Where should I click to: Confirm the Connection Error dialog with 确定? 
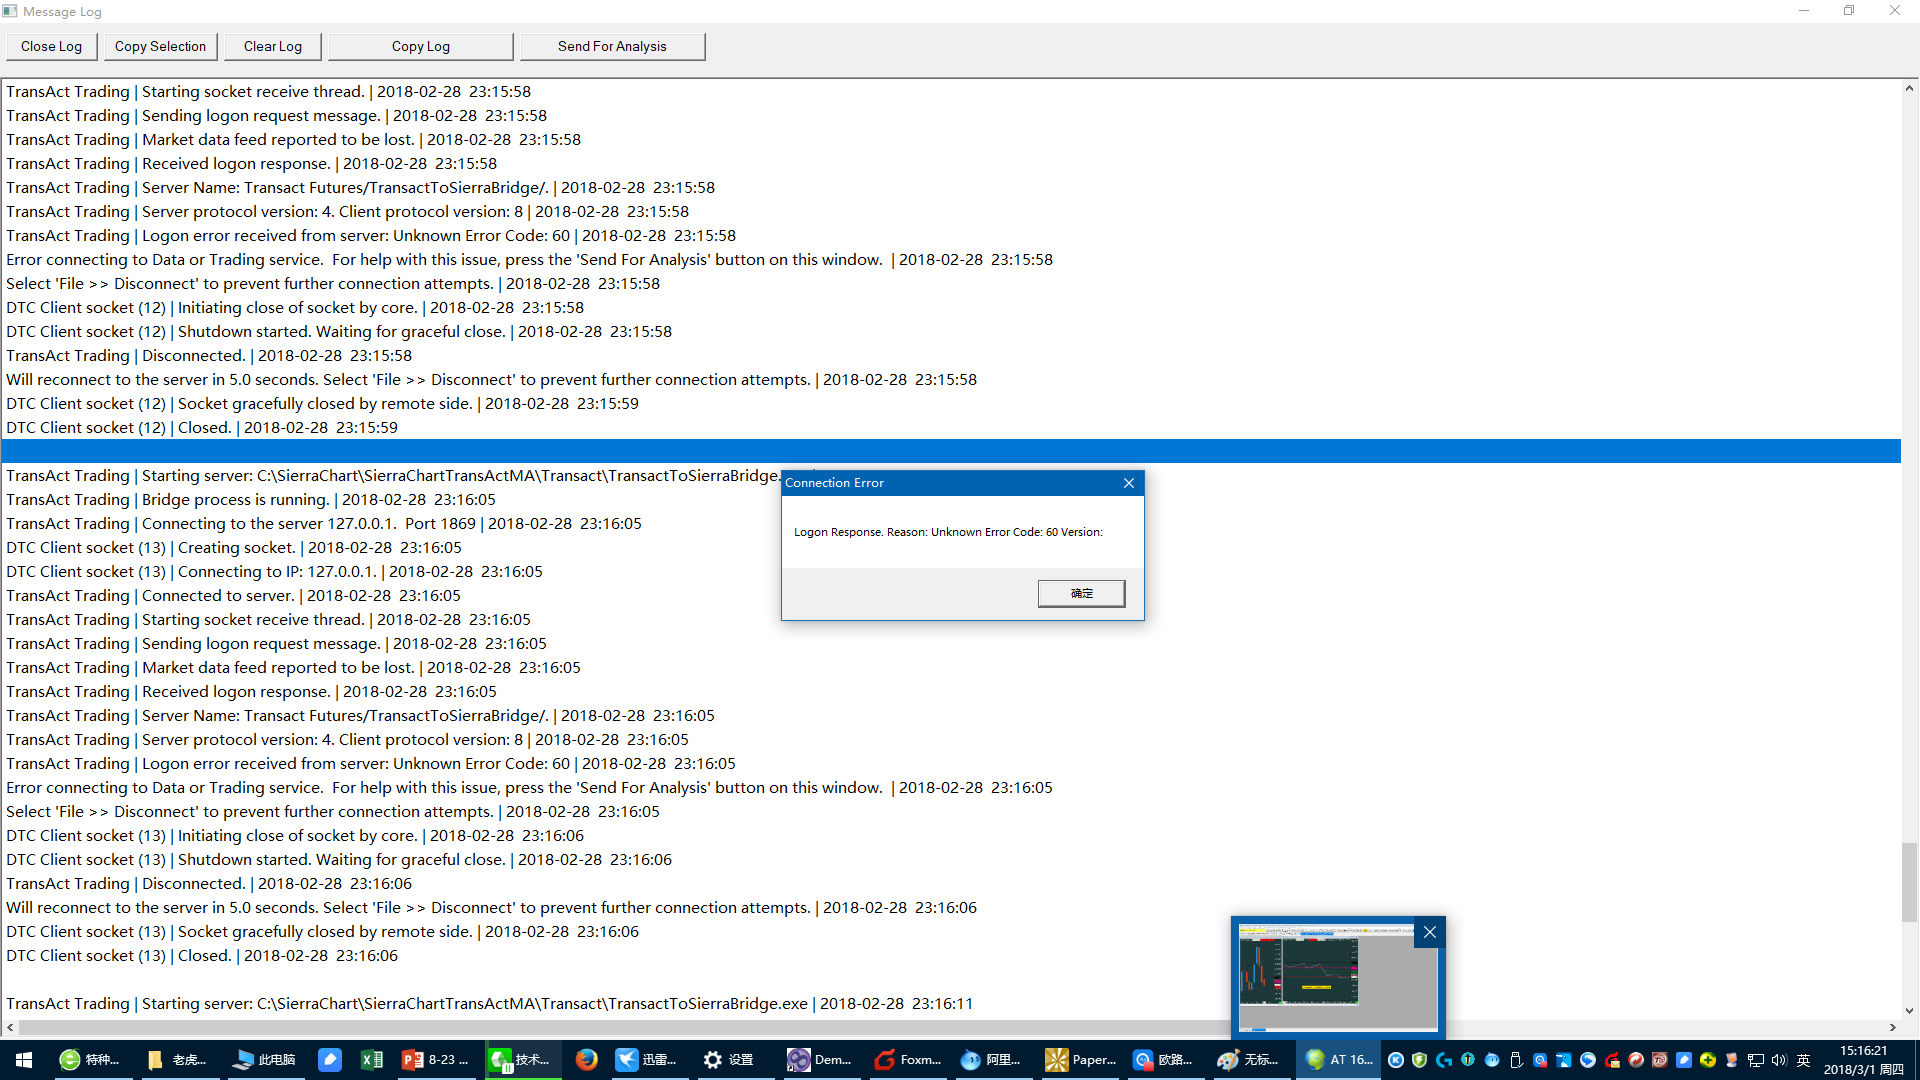click(1081, 593)
